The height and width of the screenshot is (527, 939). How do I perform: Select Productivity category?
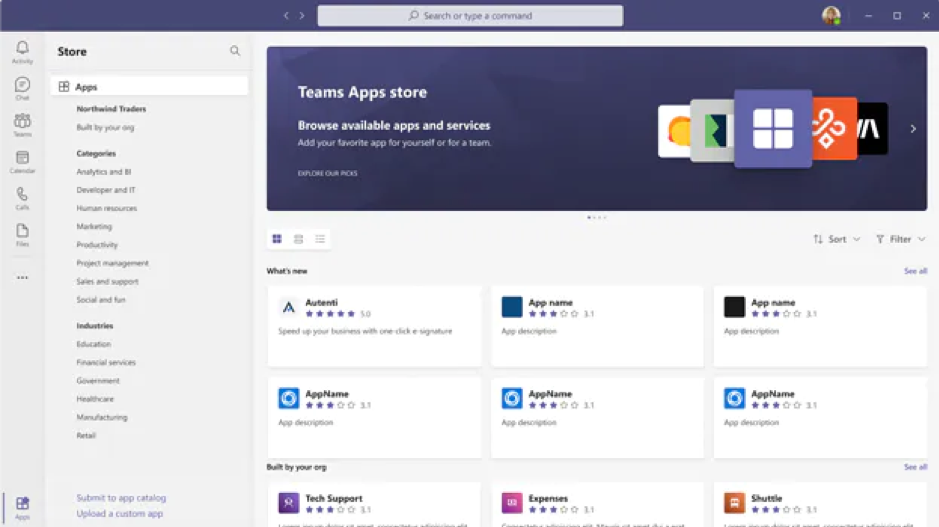point(97,244)
